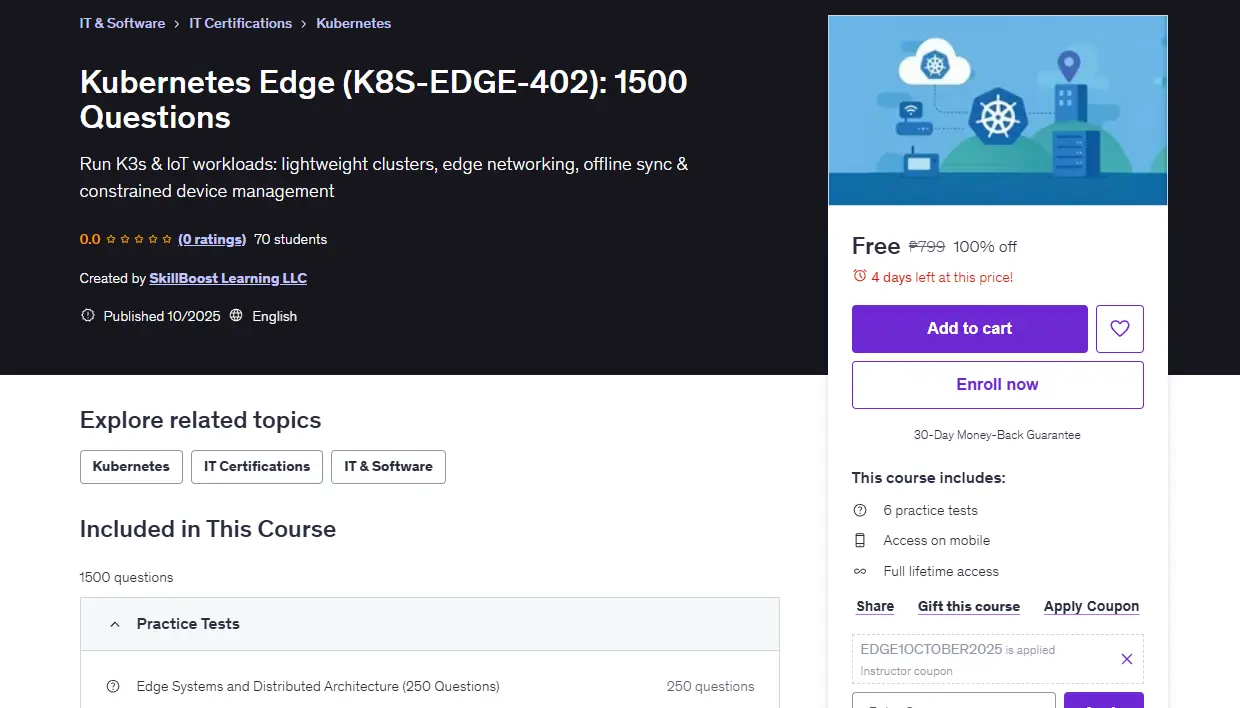
Task: Select the IT & Software topic chip
Action: click(388, 467)
